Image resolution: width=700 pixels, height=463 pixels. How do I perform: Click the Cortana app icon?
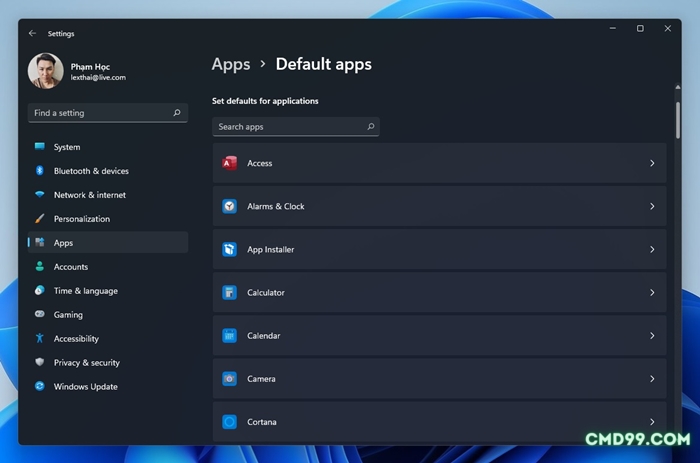(229, 422)
